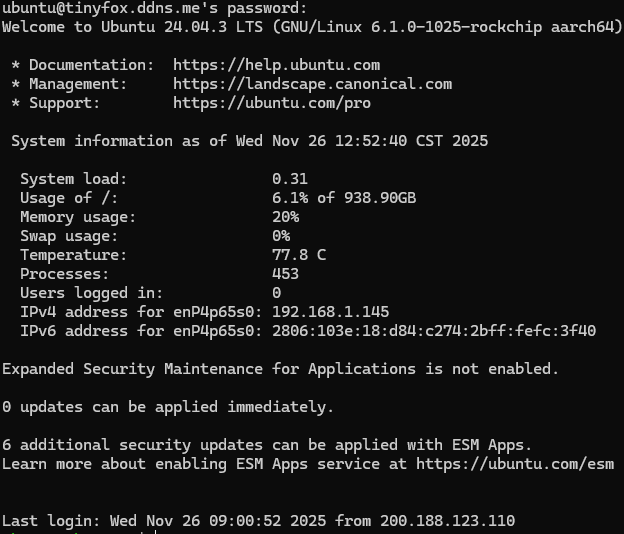624x534 pixels.
Task: Click the users logged in value
Action: (x=277, y=293)
